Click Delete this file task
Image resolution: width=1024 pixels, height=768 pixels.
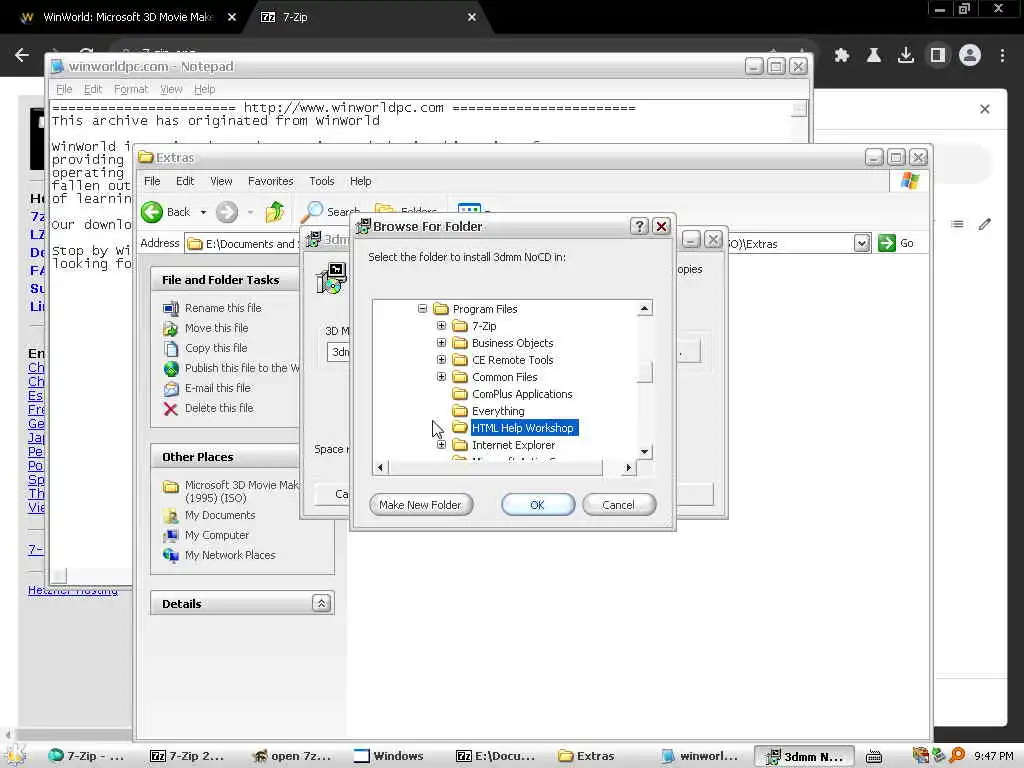219,408
